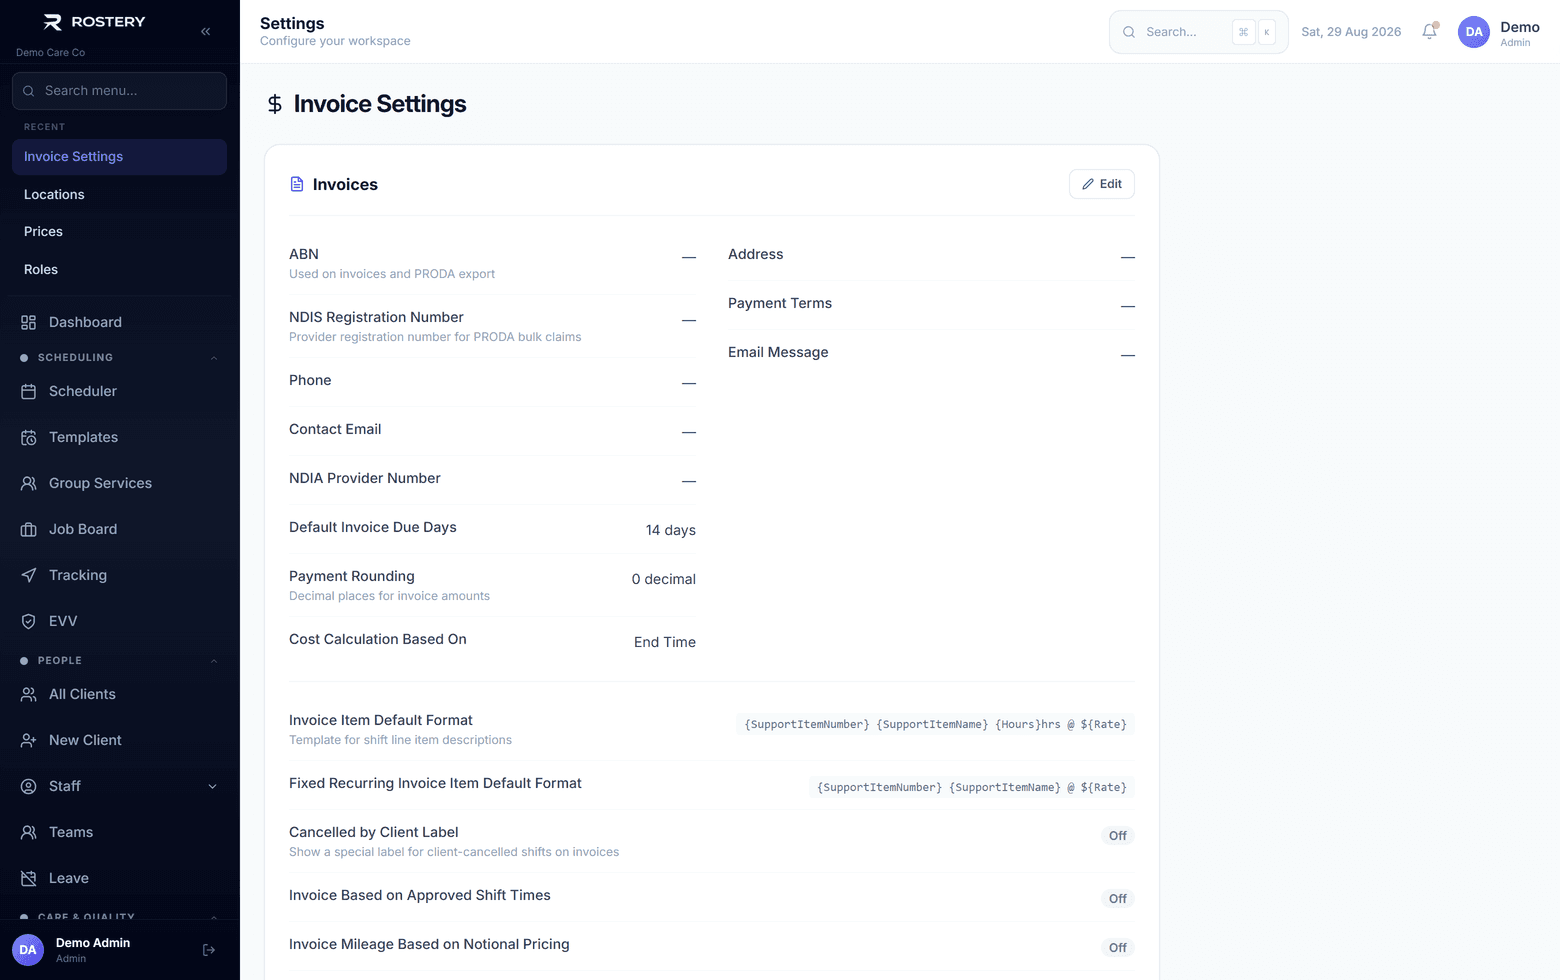Click the Rostery logo
Screen dimensions: 1560x980
(94, 22)
